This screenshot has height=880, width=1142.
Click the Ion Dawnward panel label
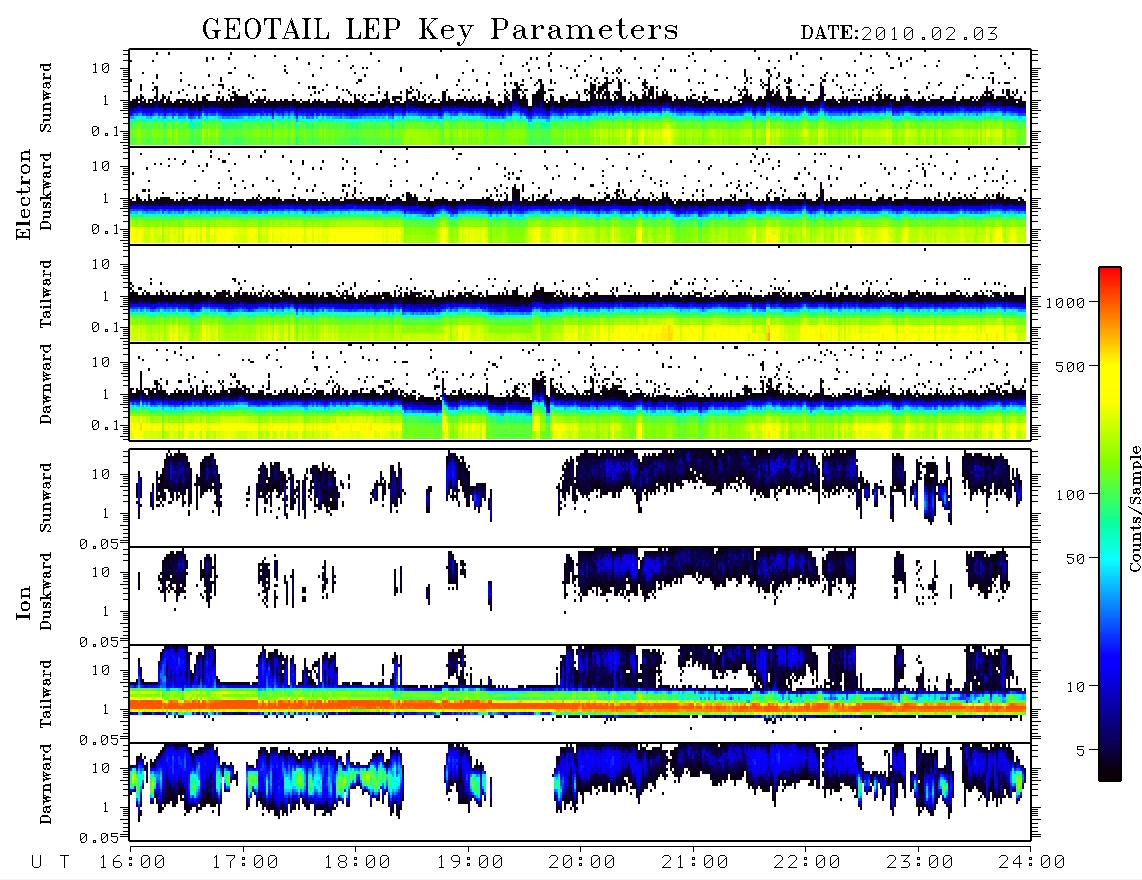point(46,784)
